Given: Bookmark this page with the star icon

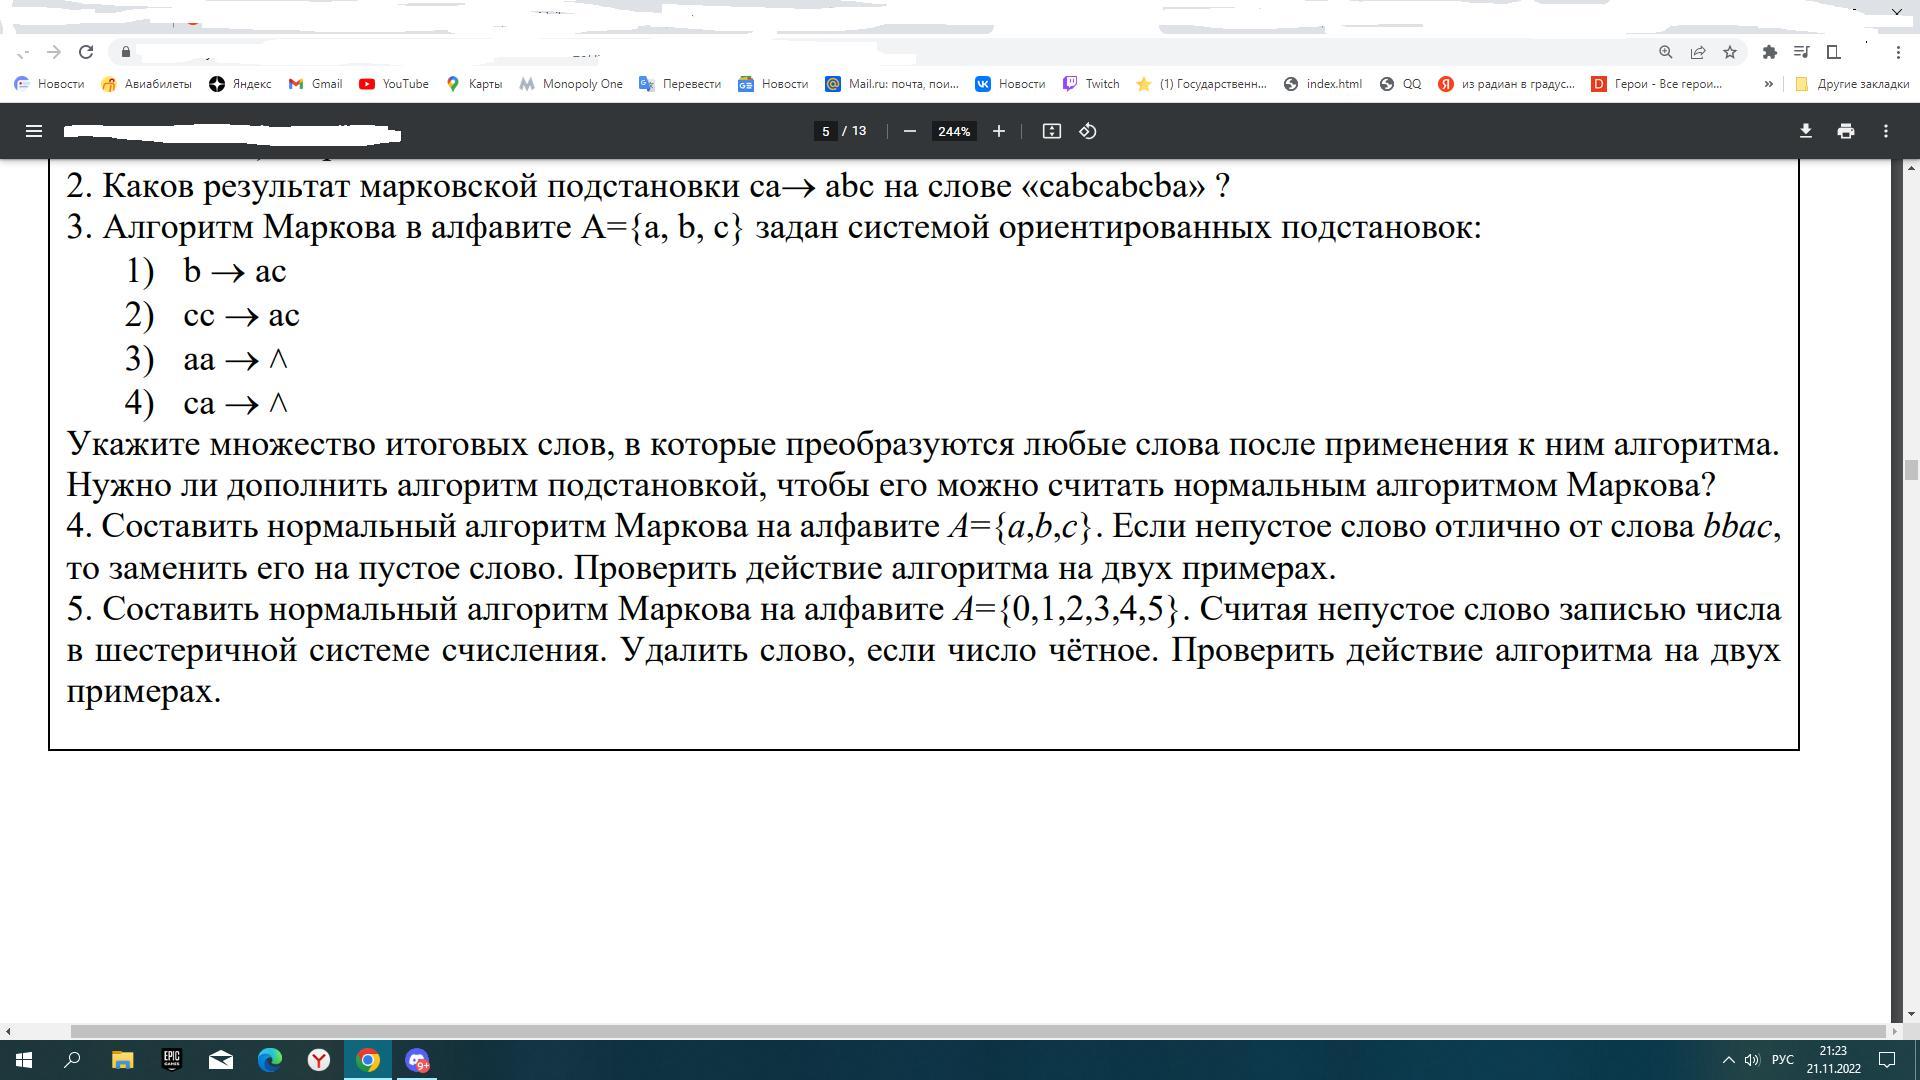Looking at the screenshot, I should [1729, 52].
